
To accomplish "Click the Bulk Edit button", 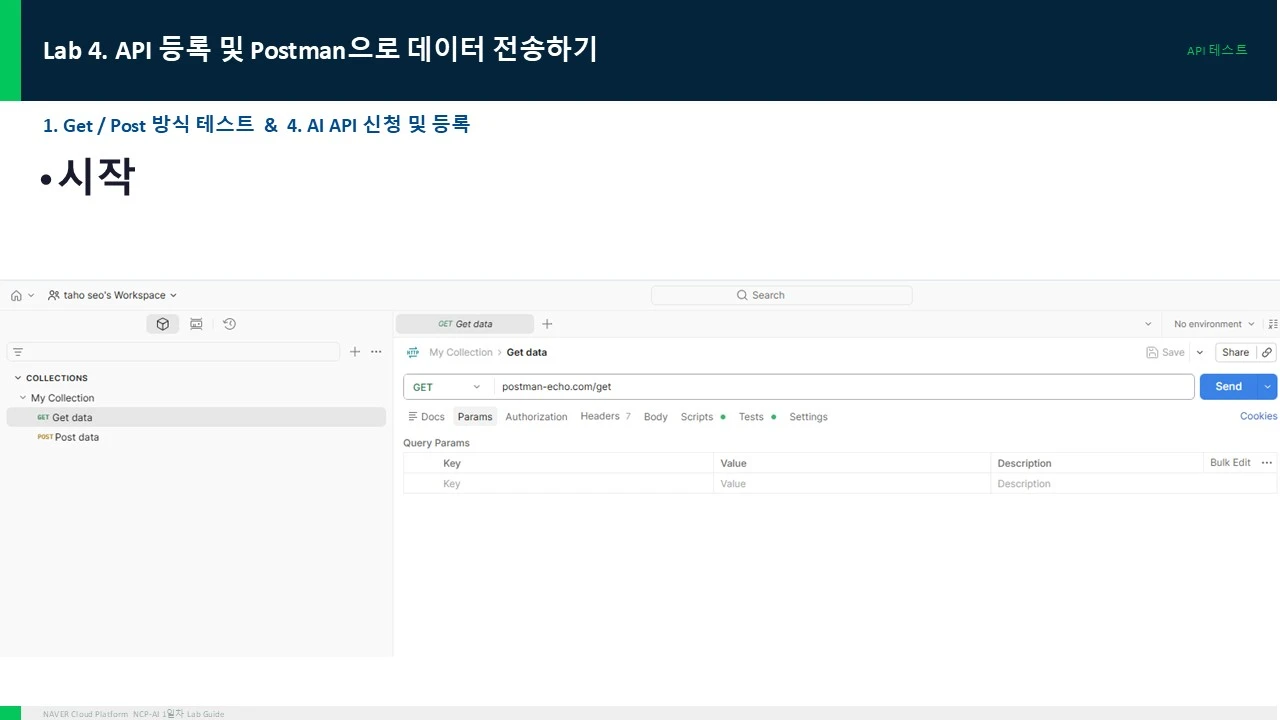I will point(1230,463).
